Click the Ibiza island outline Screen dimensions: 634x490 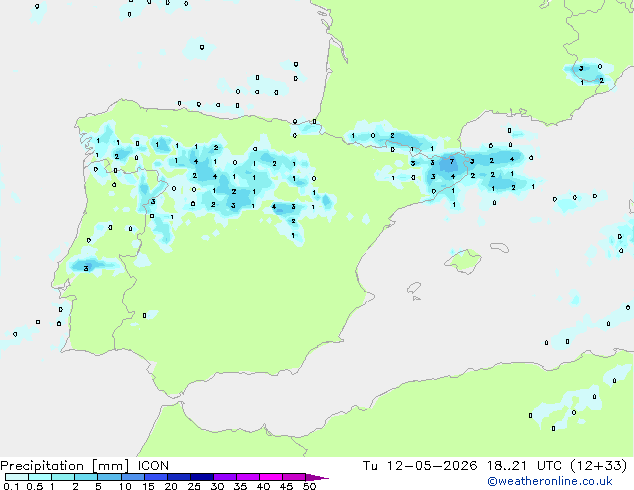click(414, 288)
